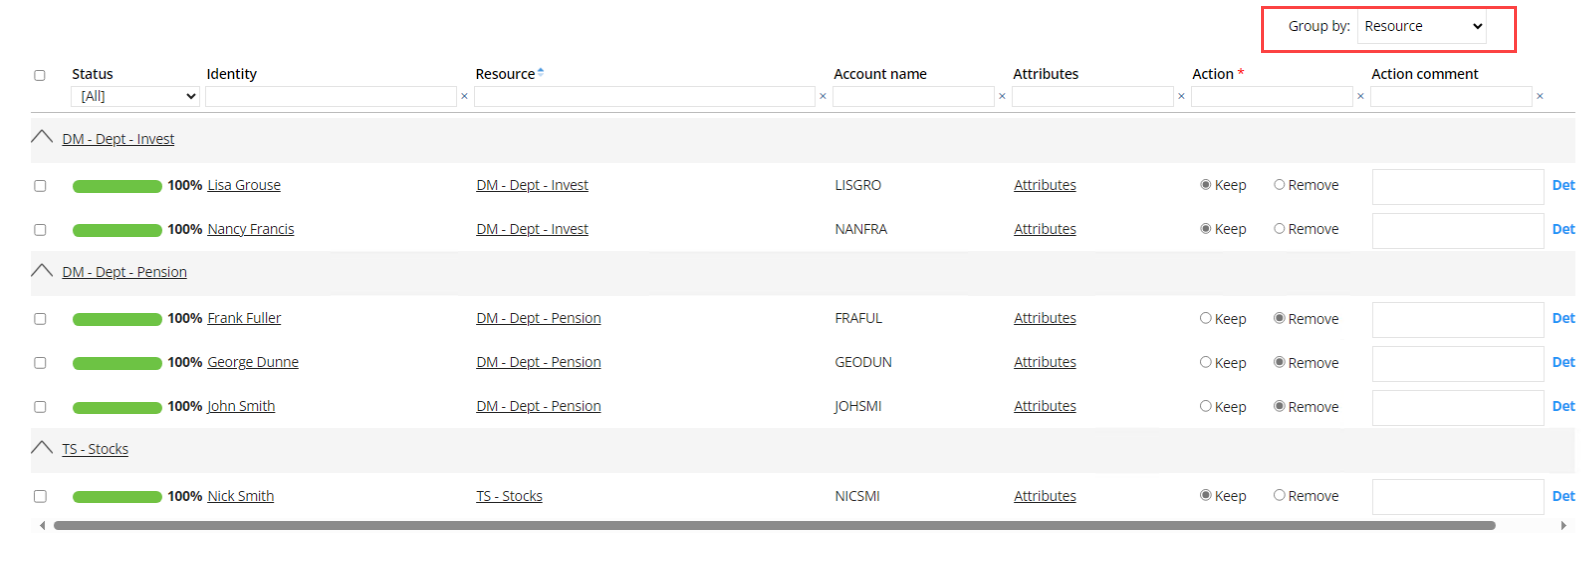The height and width of the screenshot is (563, 1592).
Task: Select Remove for Nancy Francis
Action: [x=1279, y=229]
